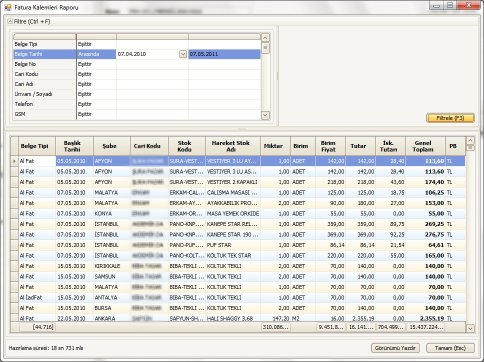Select the Belge Tipi filter row
The width and height of the screenshot is (484, 362).
pyautogui.click(x=137, y=44)
